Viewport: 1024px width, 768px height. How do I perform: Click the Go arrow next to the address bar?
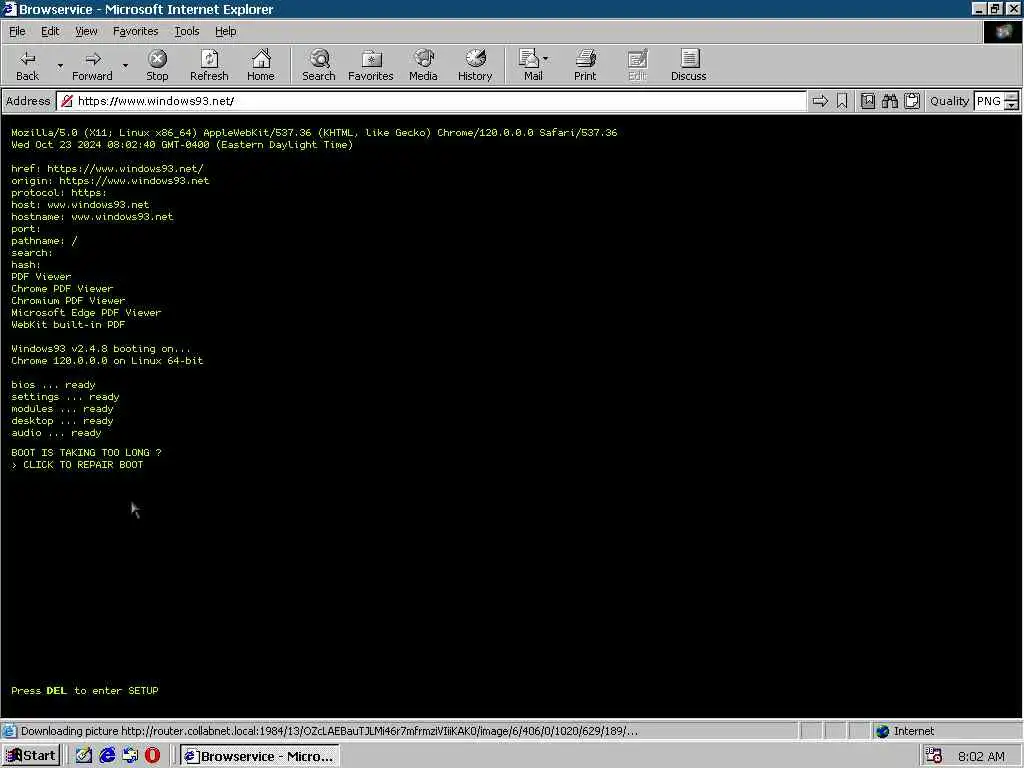[820, 101]
